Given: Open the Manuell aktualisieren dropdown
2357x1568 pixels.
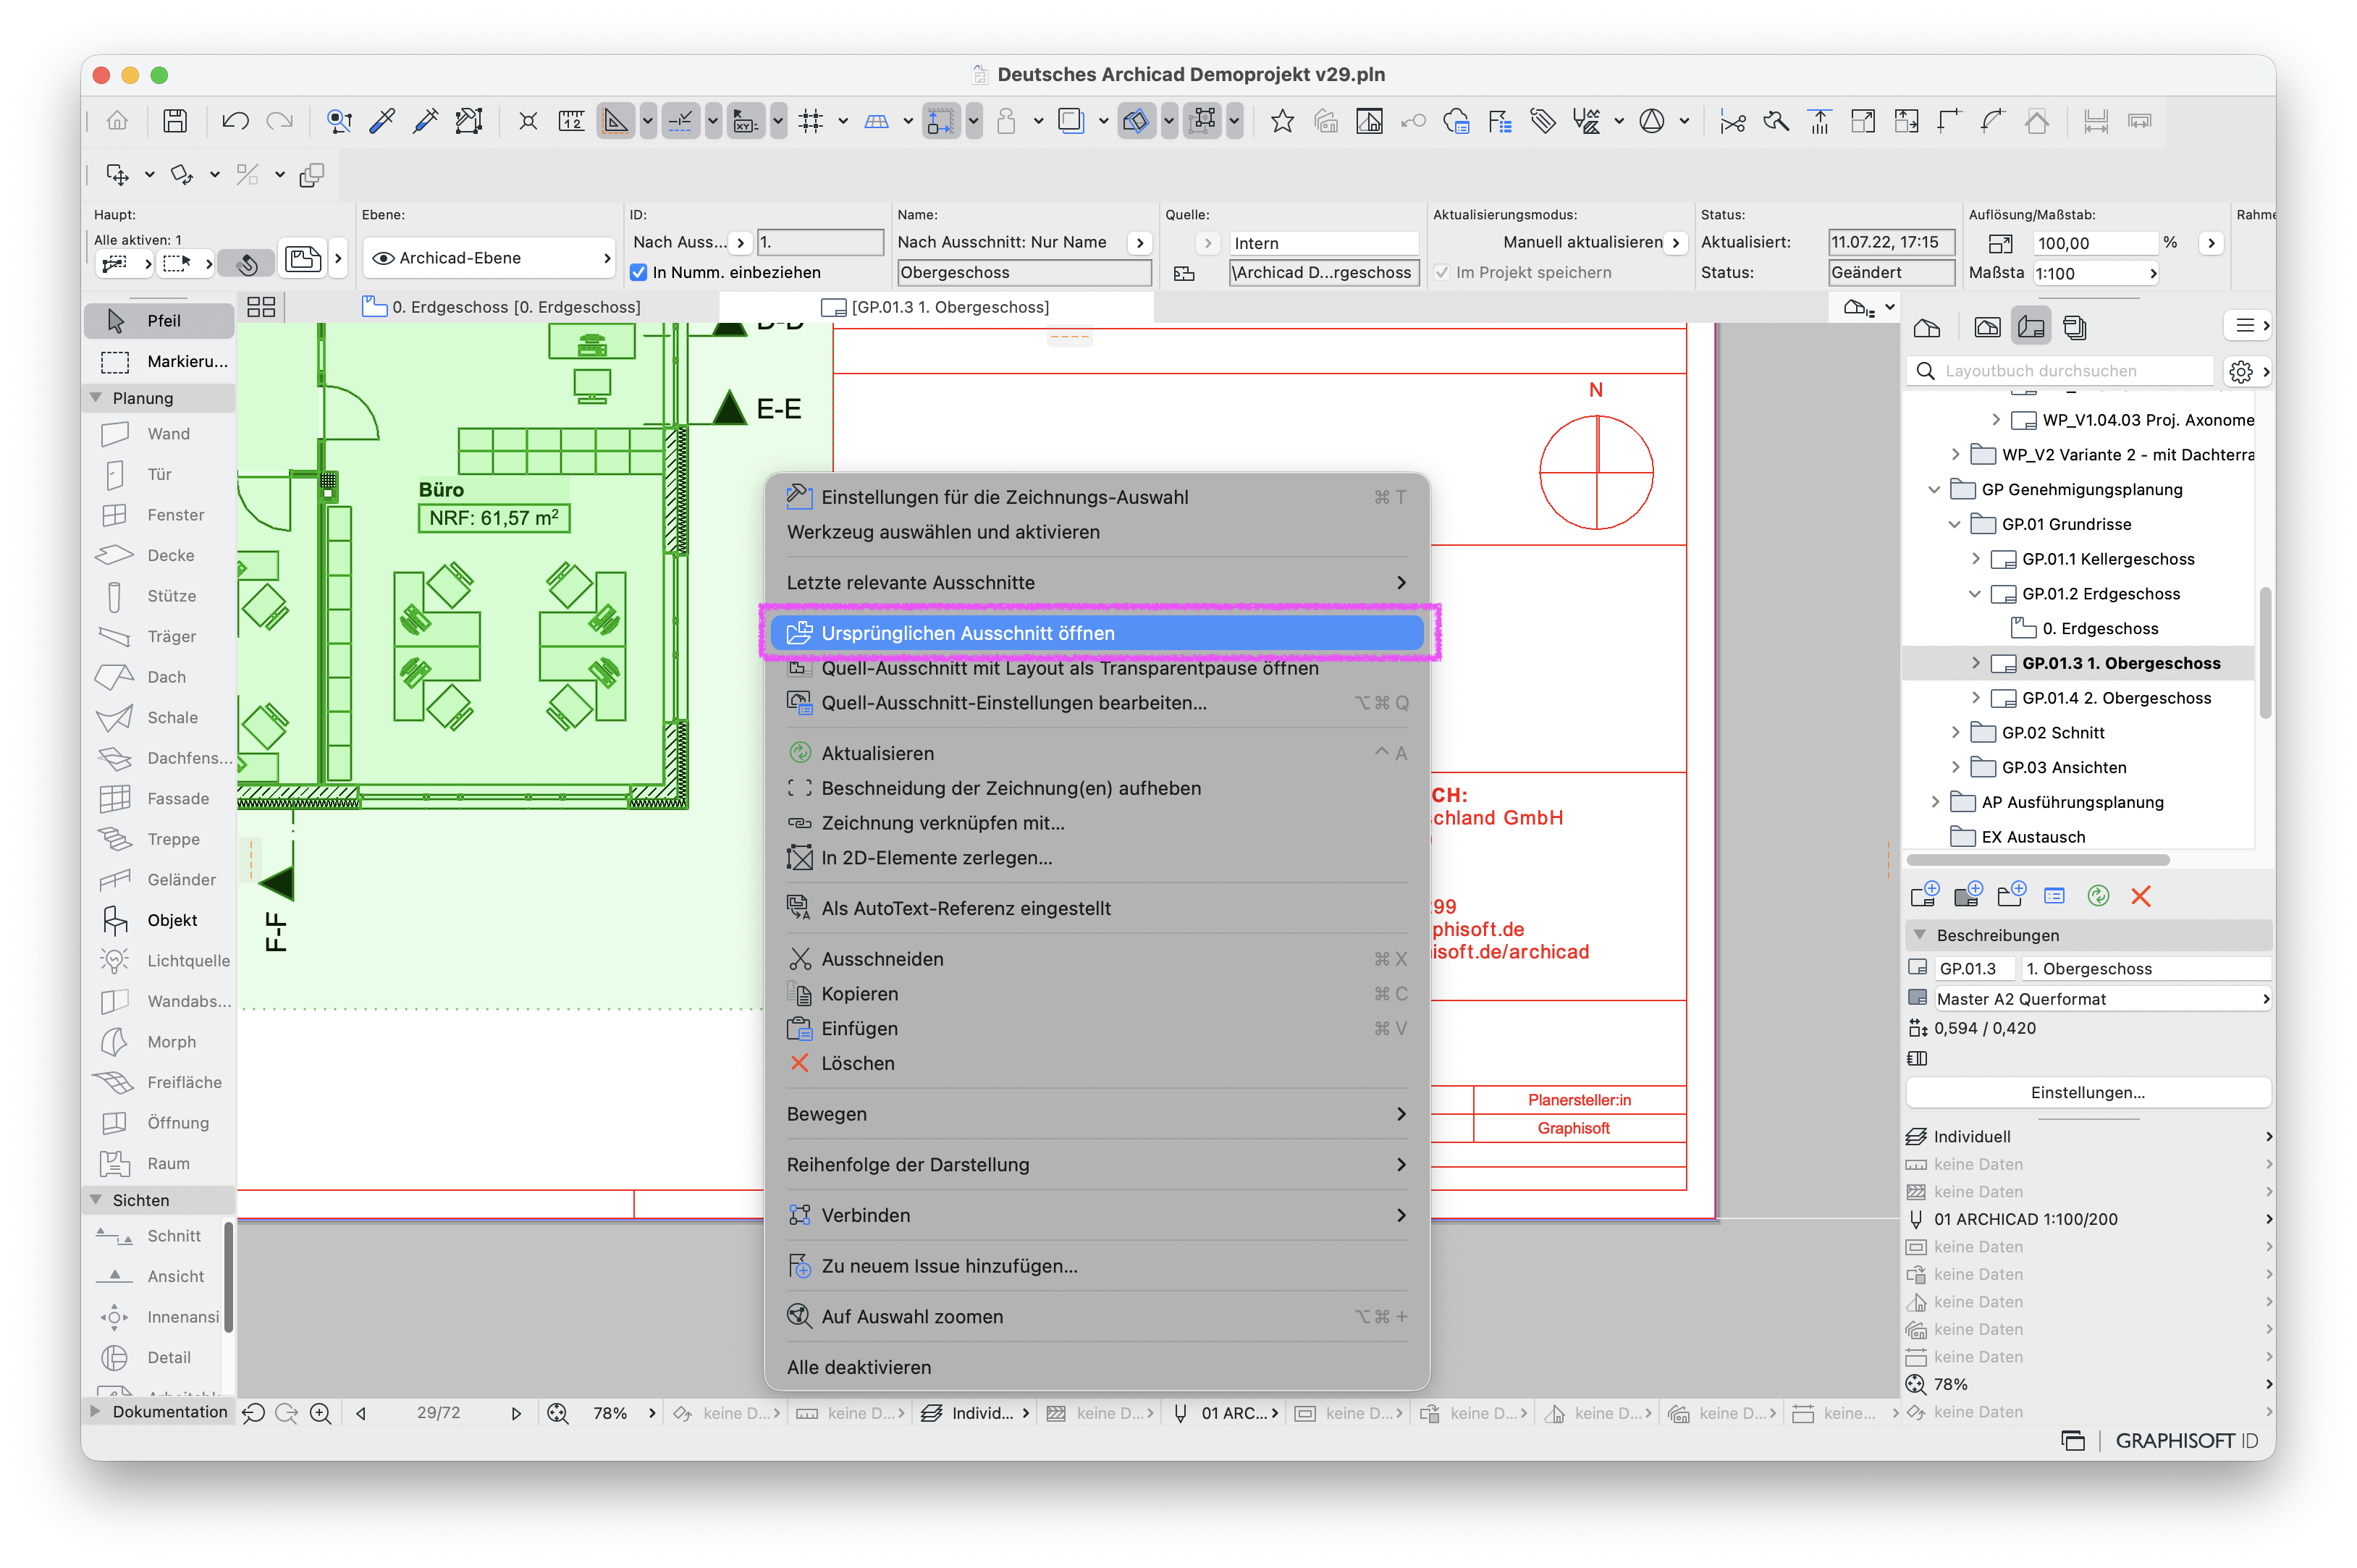Looking at the screenshot, I should 1676,242.
